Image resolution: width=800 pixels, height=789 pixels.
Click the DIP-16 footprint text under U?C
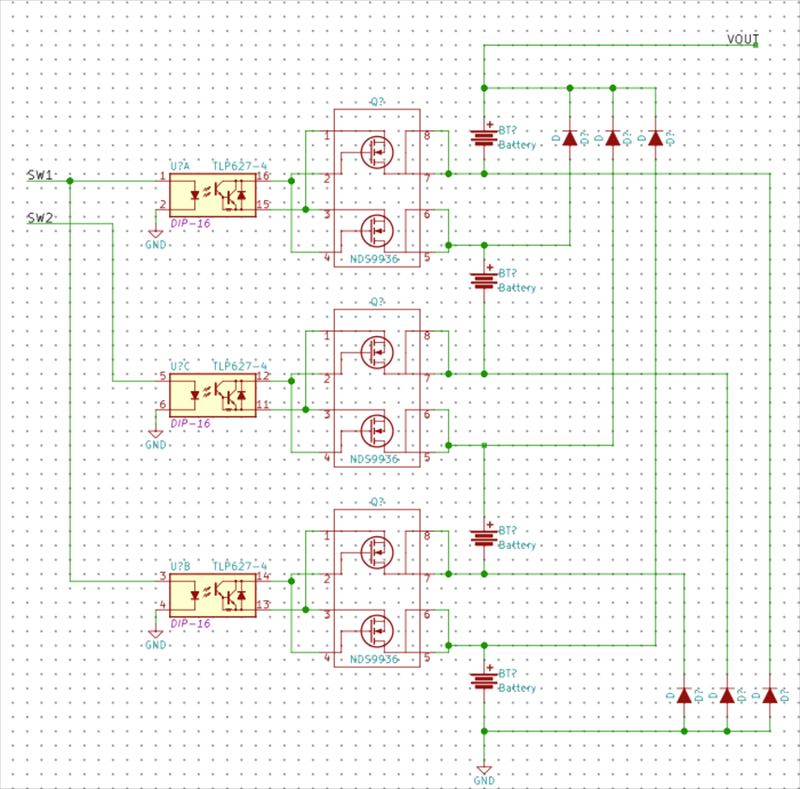(x=190, y=423)
